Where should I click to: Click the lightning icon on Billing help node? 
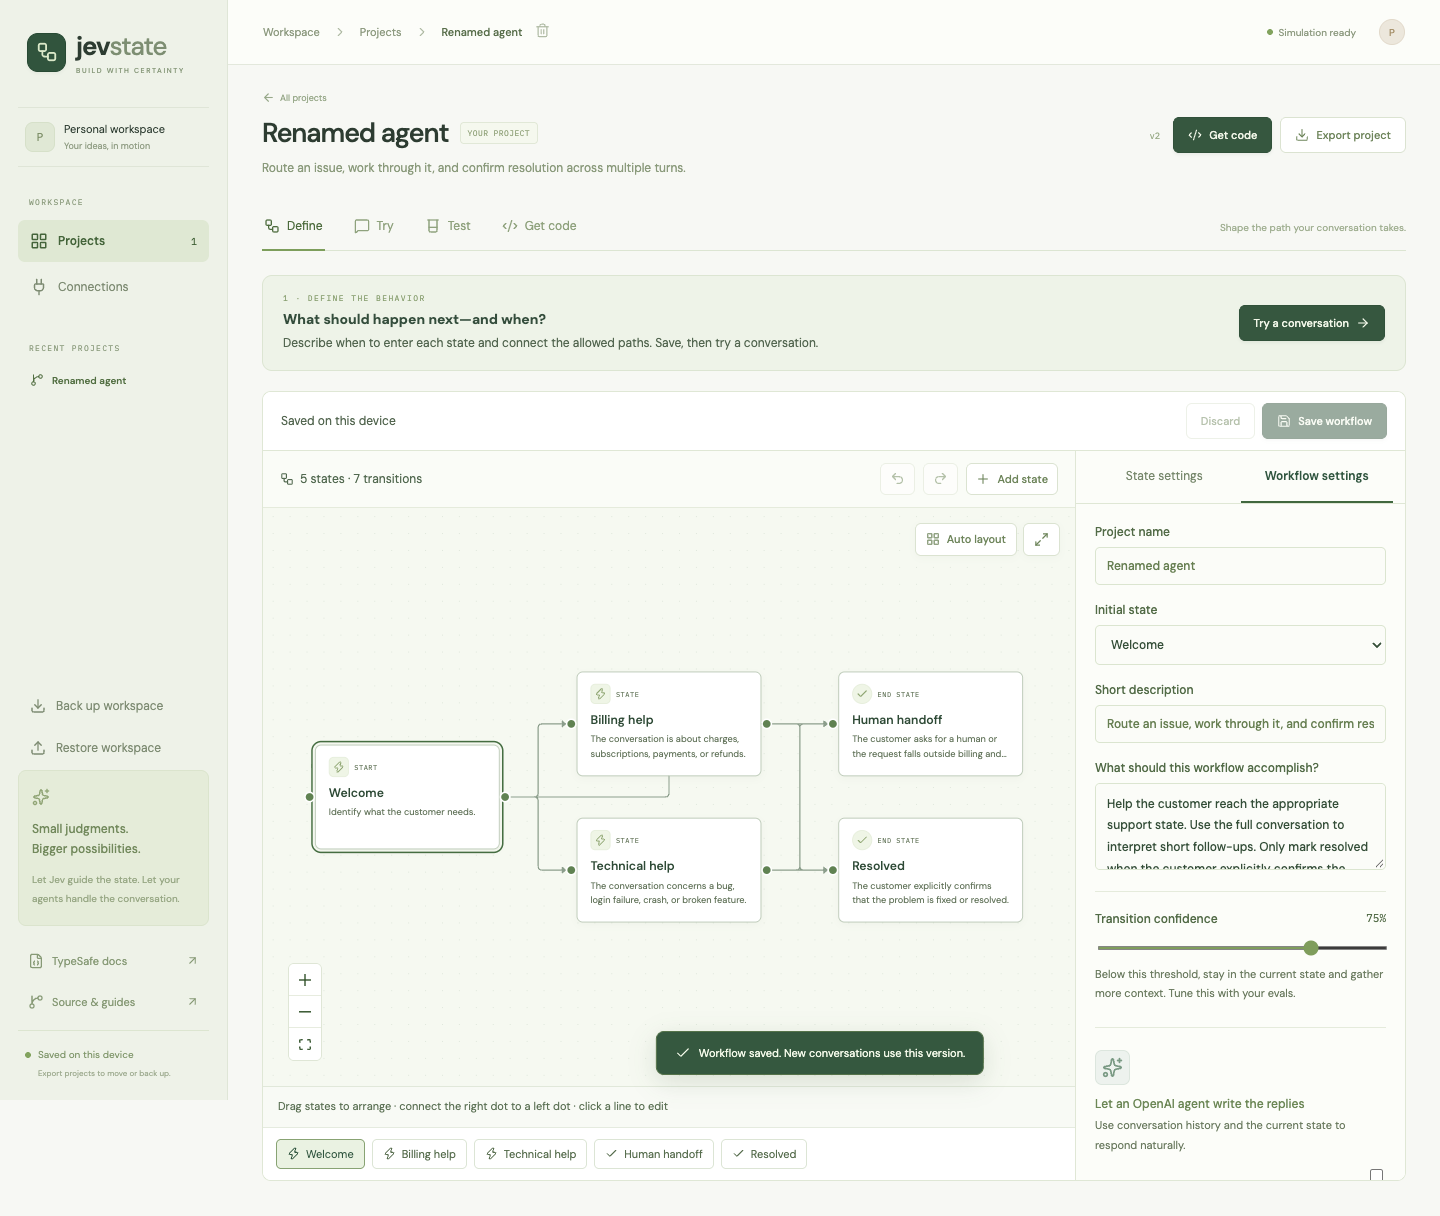click(600, 694)
